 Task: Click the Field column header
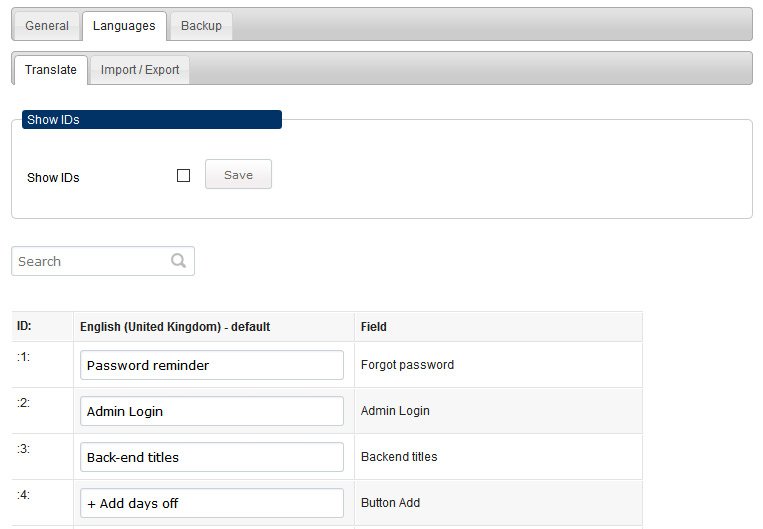point(374,327)
